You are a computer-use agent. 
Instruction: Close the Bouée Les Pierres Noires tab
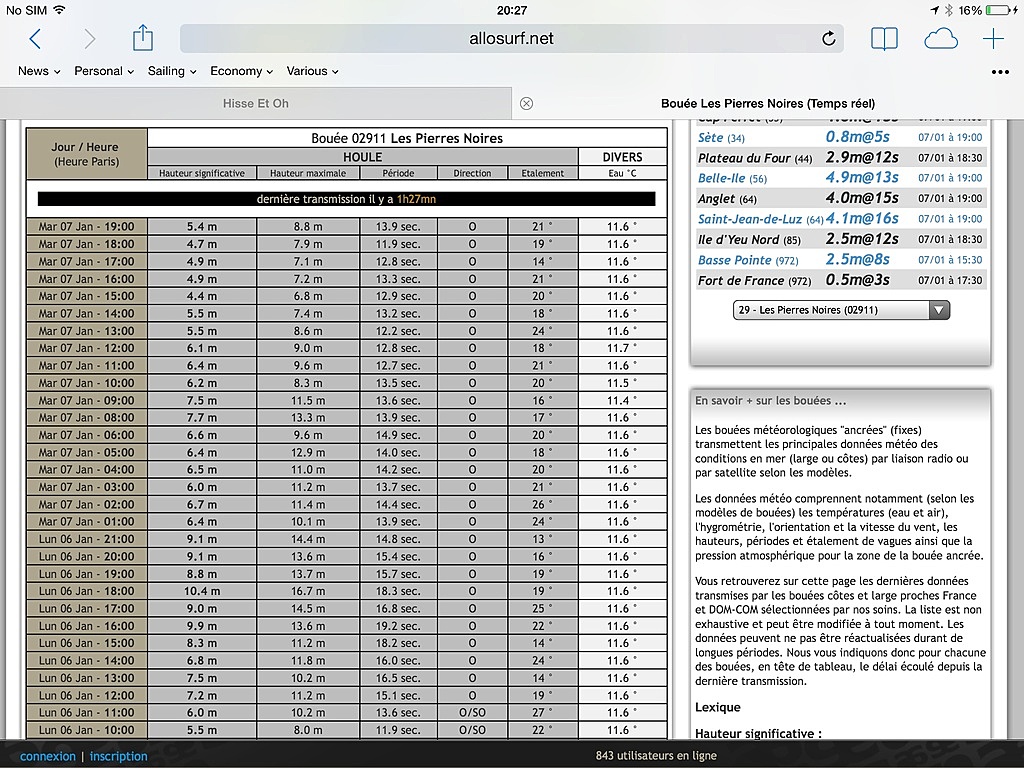click(526, 103)
